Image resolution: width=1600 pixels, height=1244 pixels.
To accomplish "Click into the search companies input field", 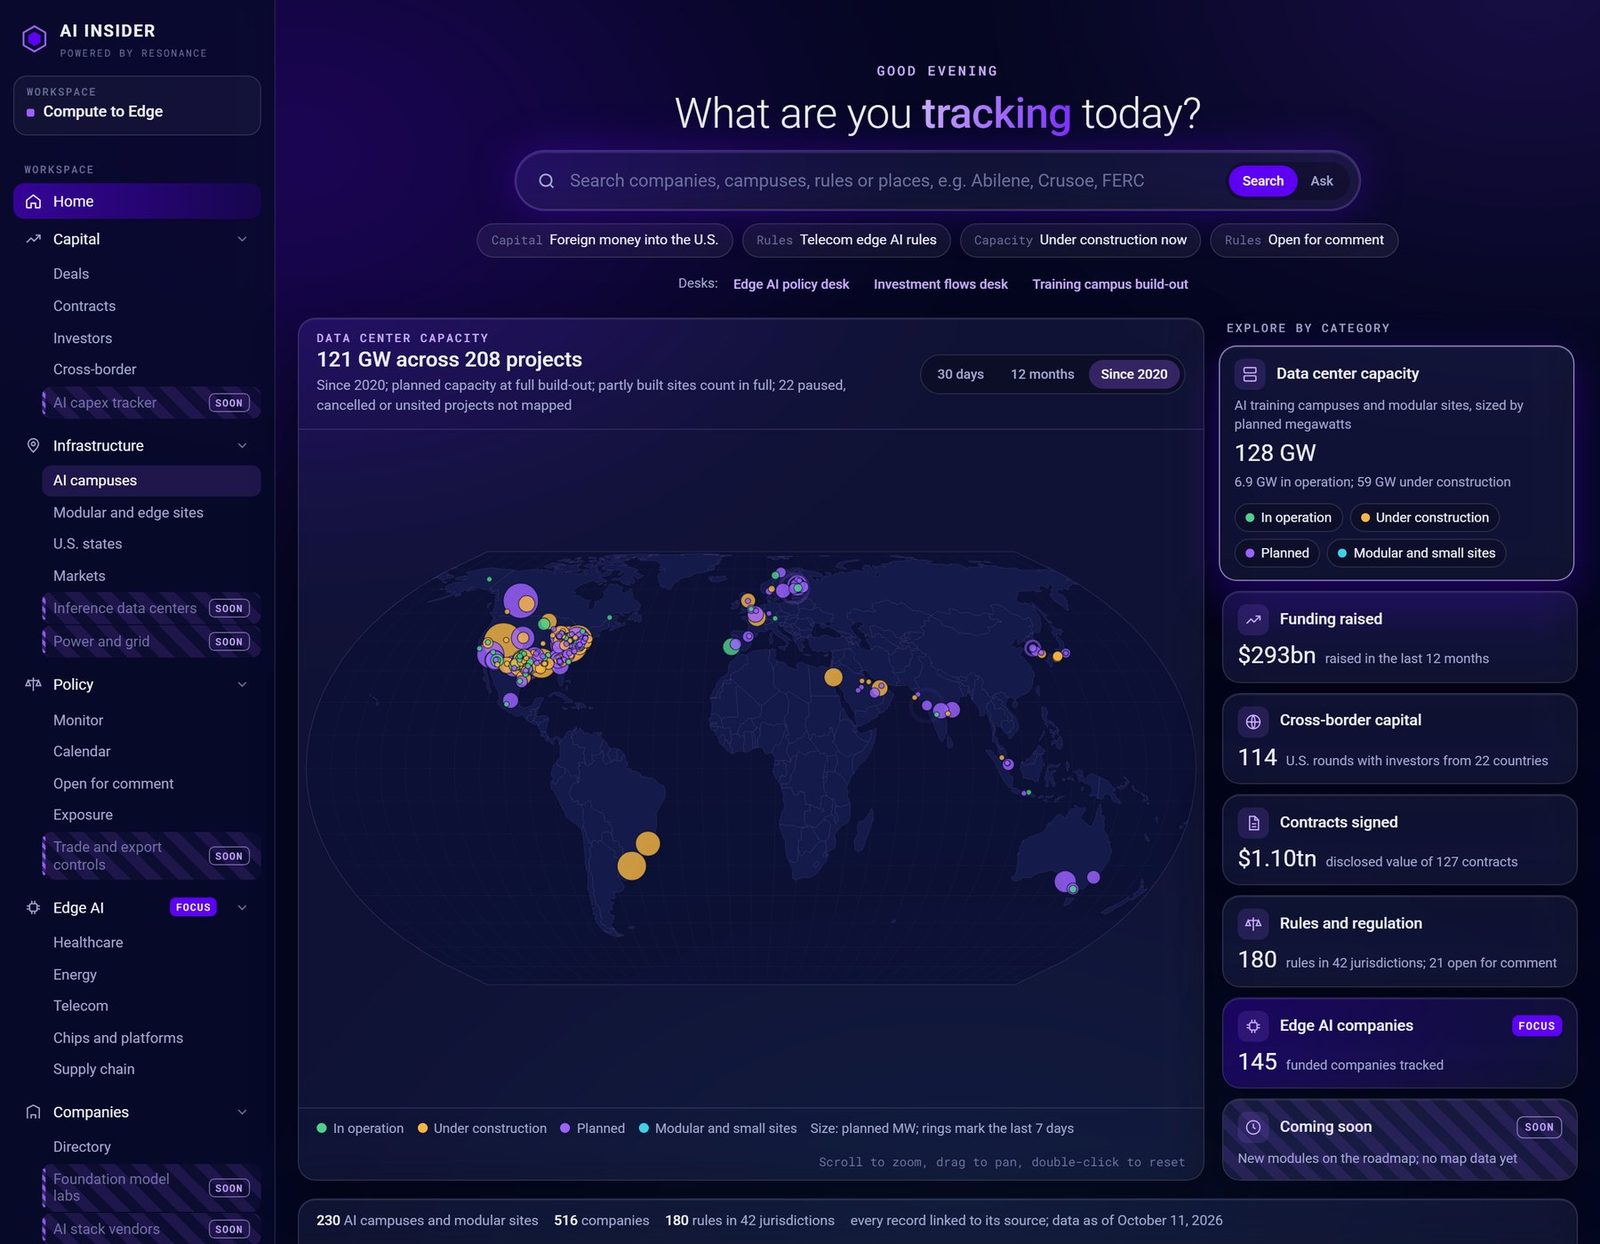I will (x=890, y=181).
